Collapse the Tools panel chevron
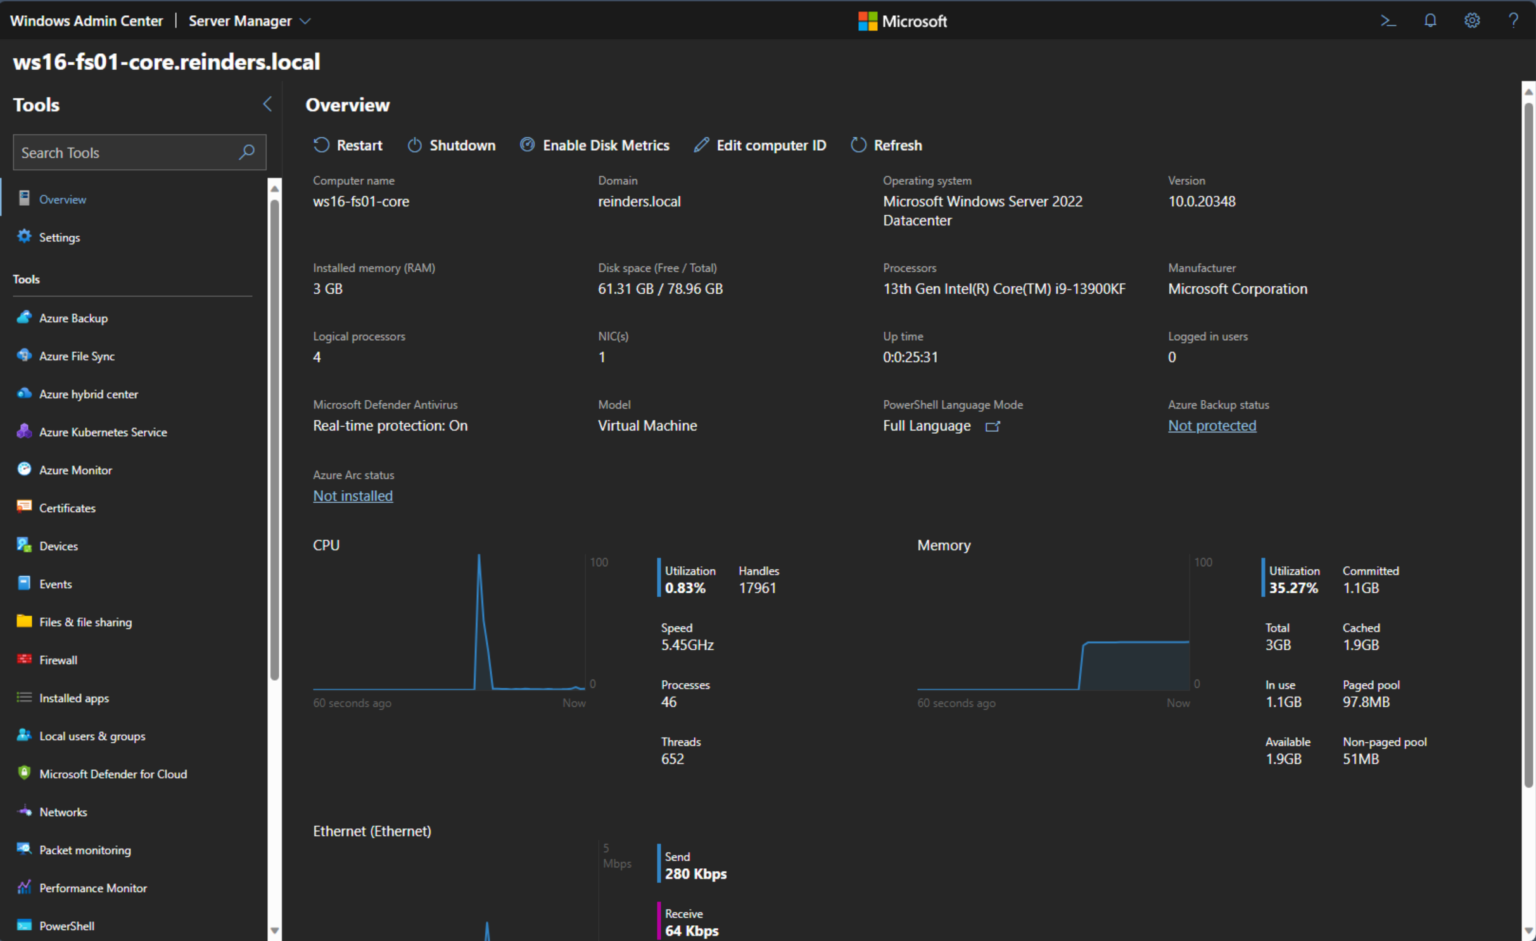 click(x=267, y=104)
